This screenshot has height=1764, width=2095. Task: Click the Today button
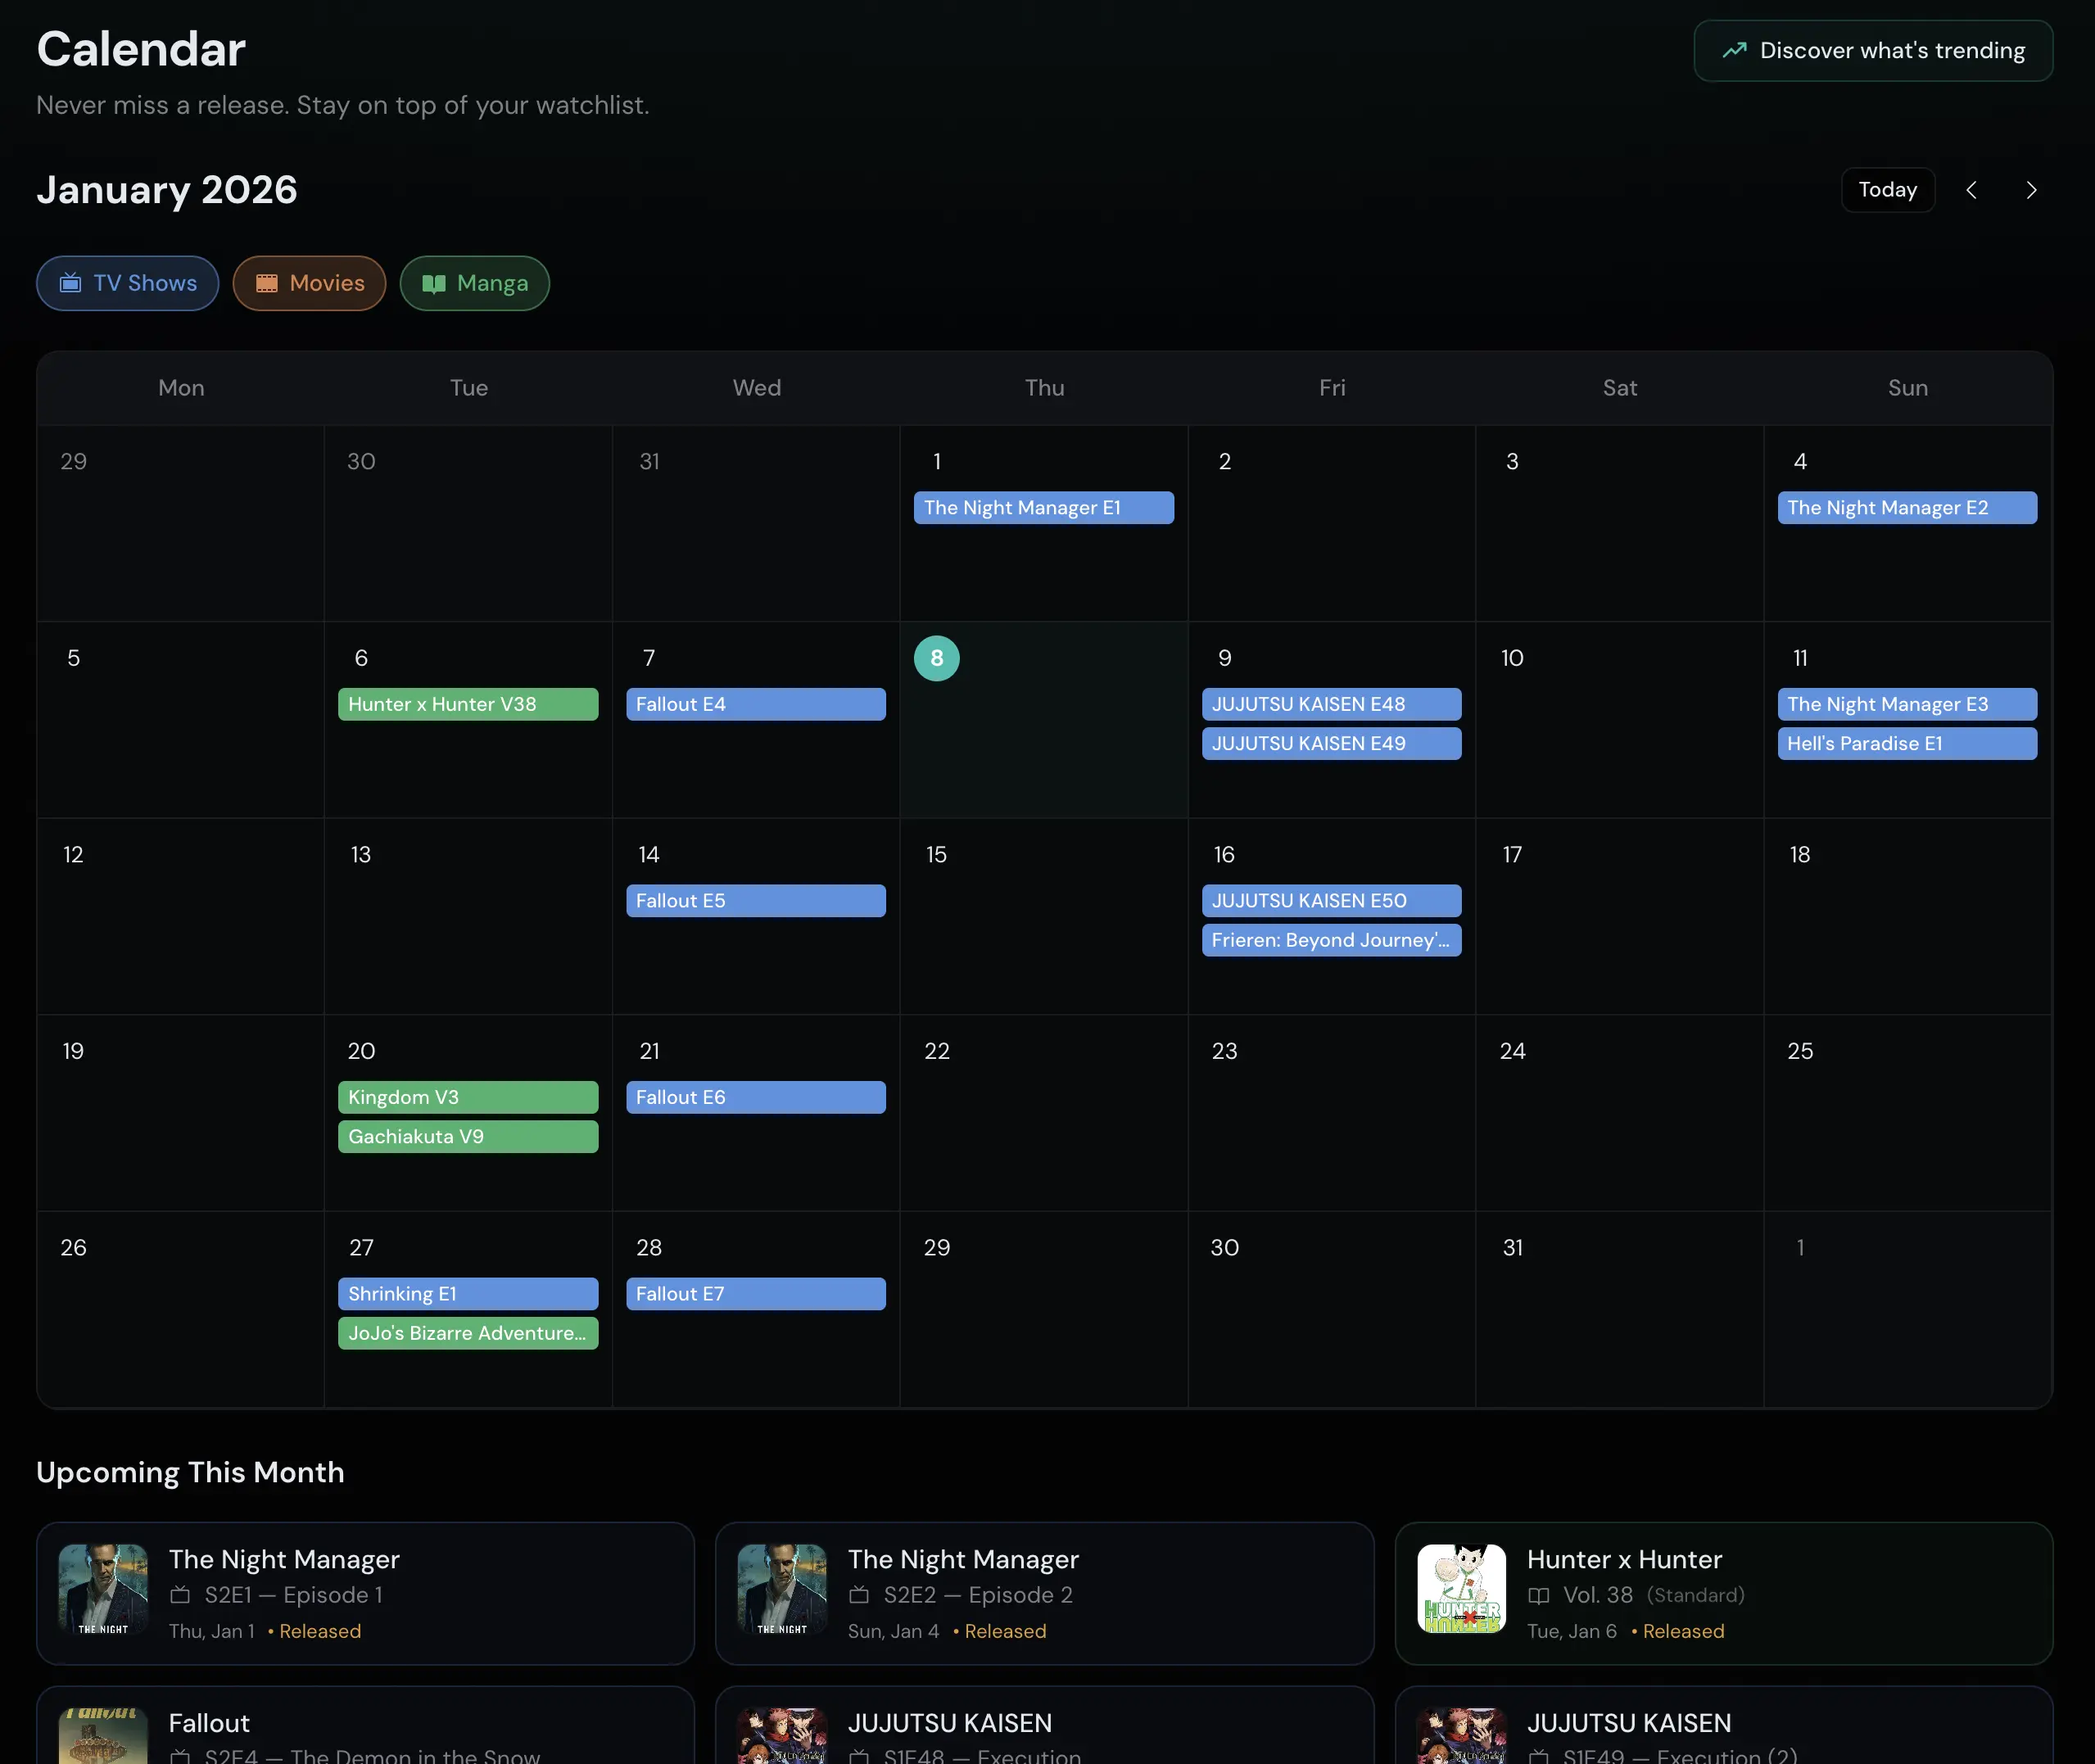point(1887,190)
